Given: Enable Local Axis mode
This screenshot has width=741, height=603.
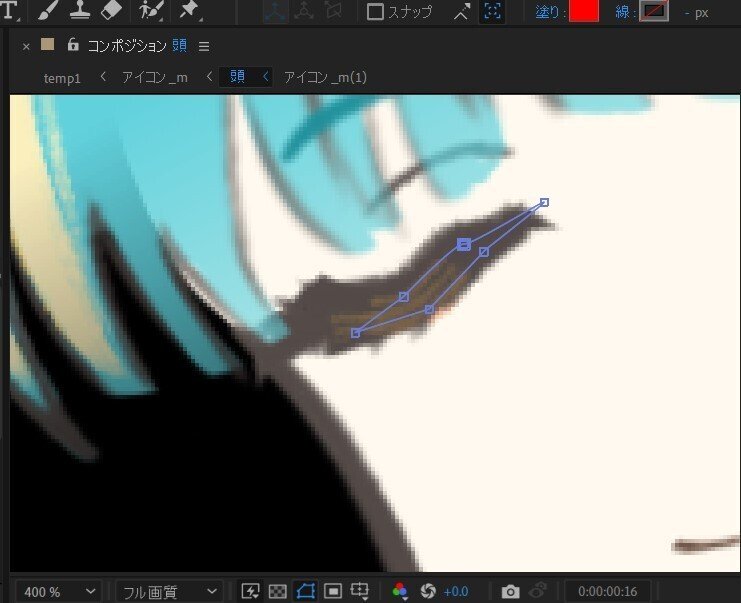Looking at the screenshot, I should 275,11.
